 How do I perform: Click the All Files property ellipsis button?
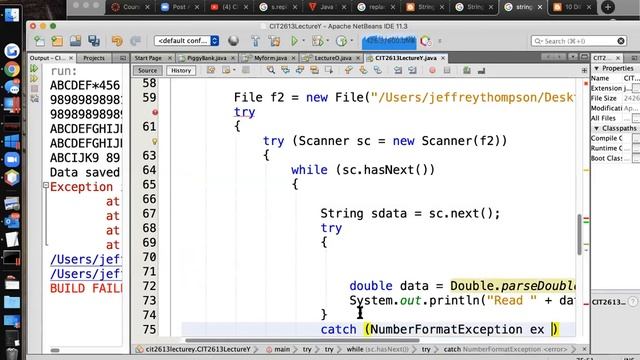tap(636, 118)
